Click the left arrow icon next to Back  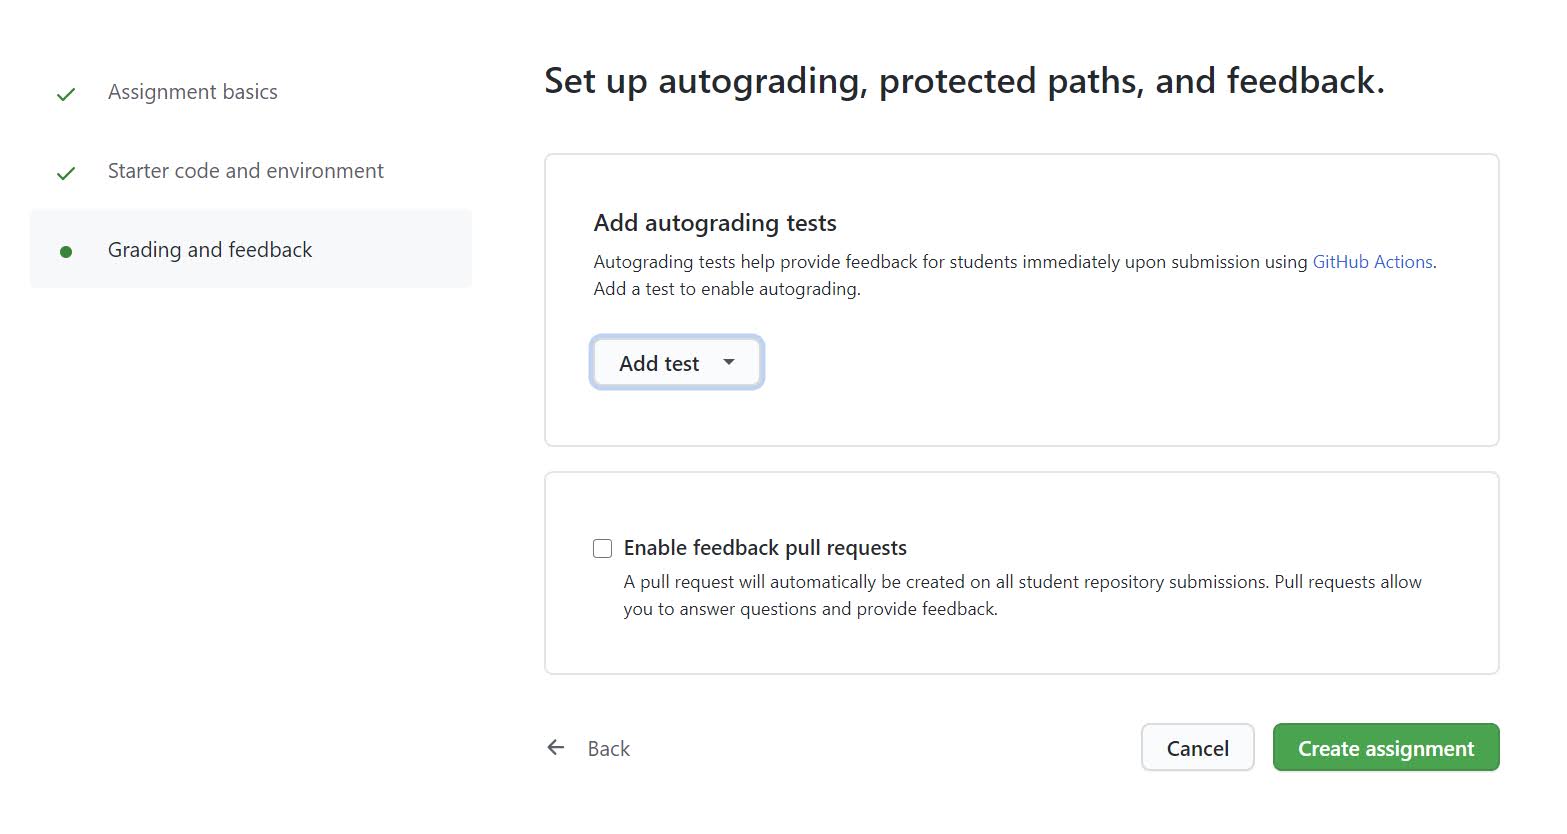(x=556, y=748)
